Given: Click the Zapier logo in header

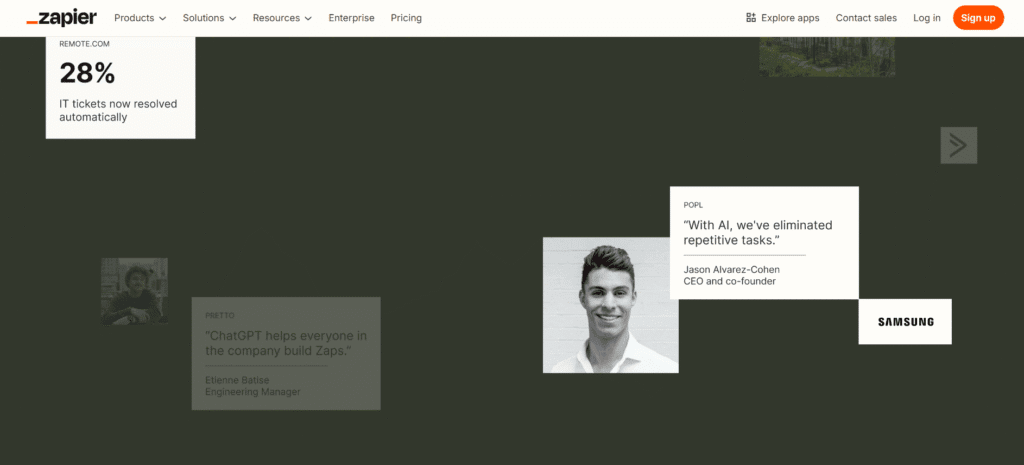Looking at the screenshot, I should (61, 18).
